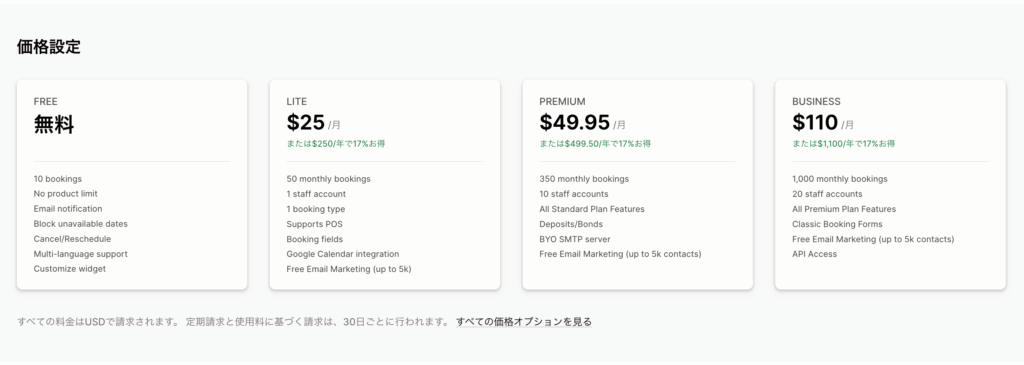Click 'Supports POS' feature line
This screenshot has width=1024, height=365.
[314, 224]
